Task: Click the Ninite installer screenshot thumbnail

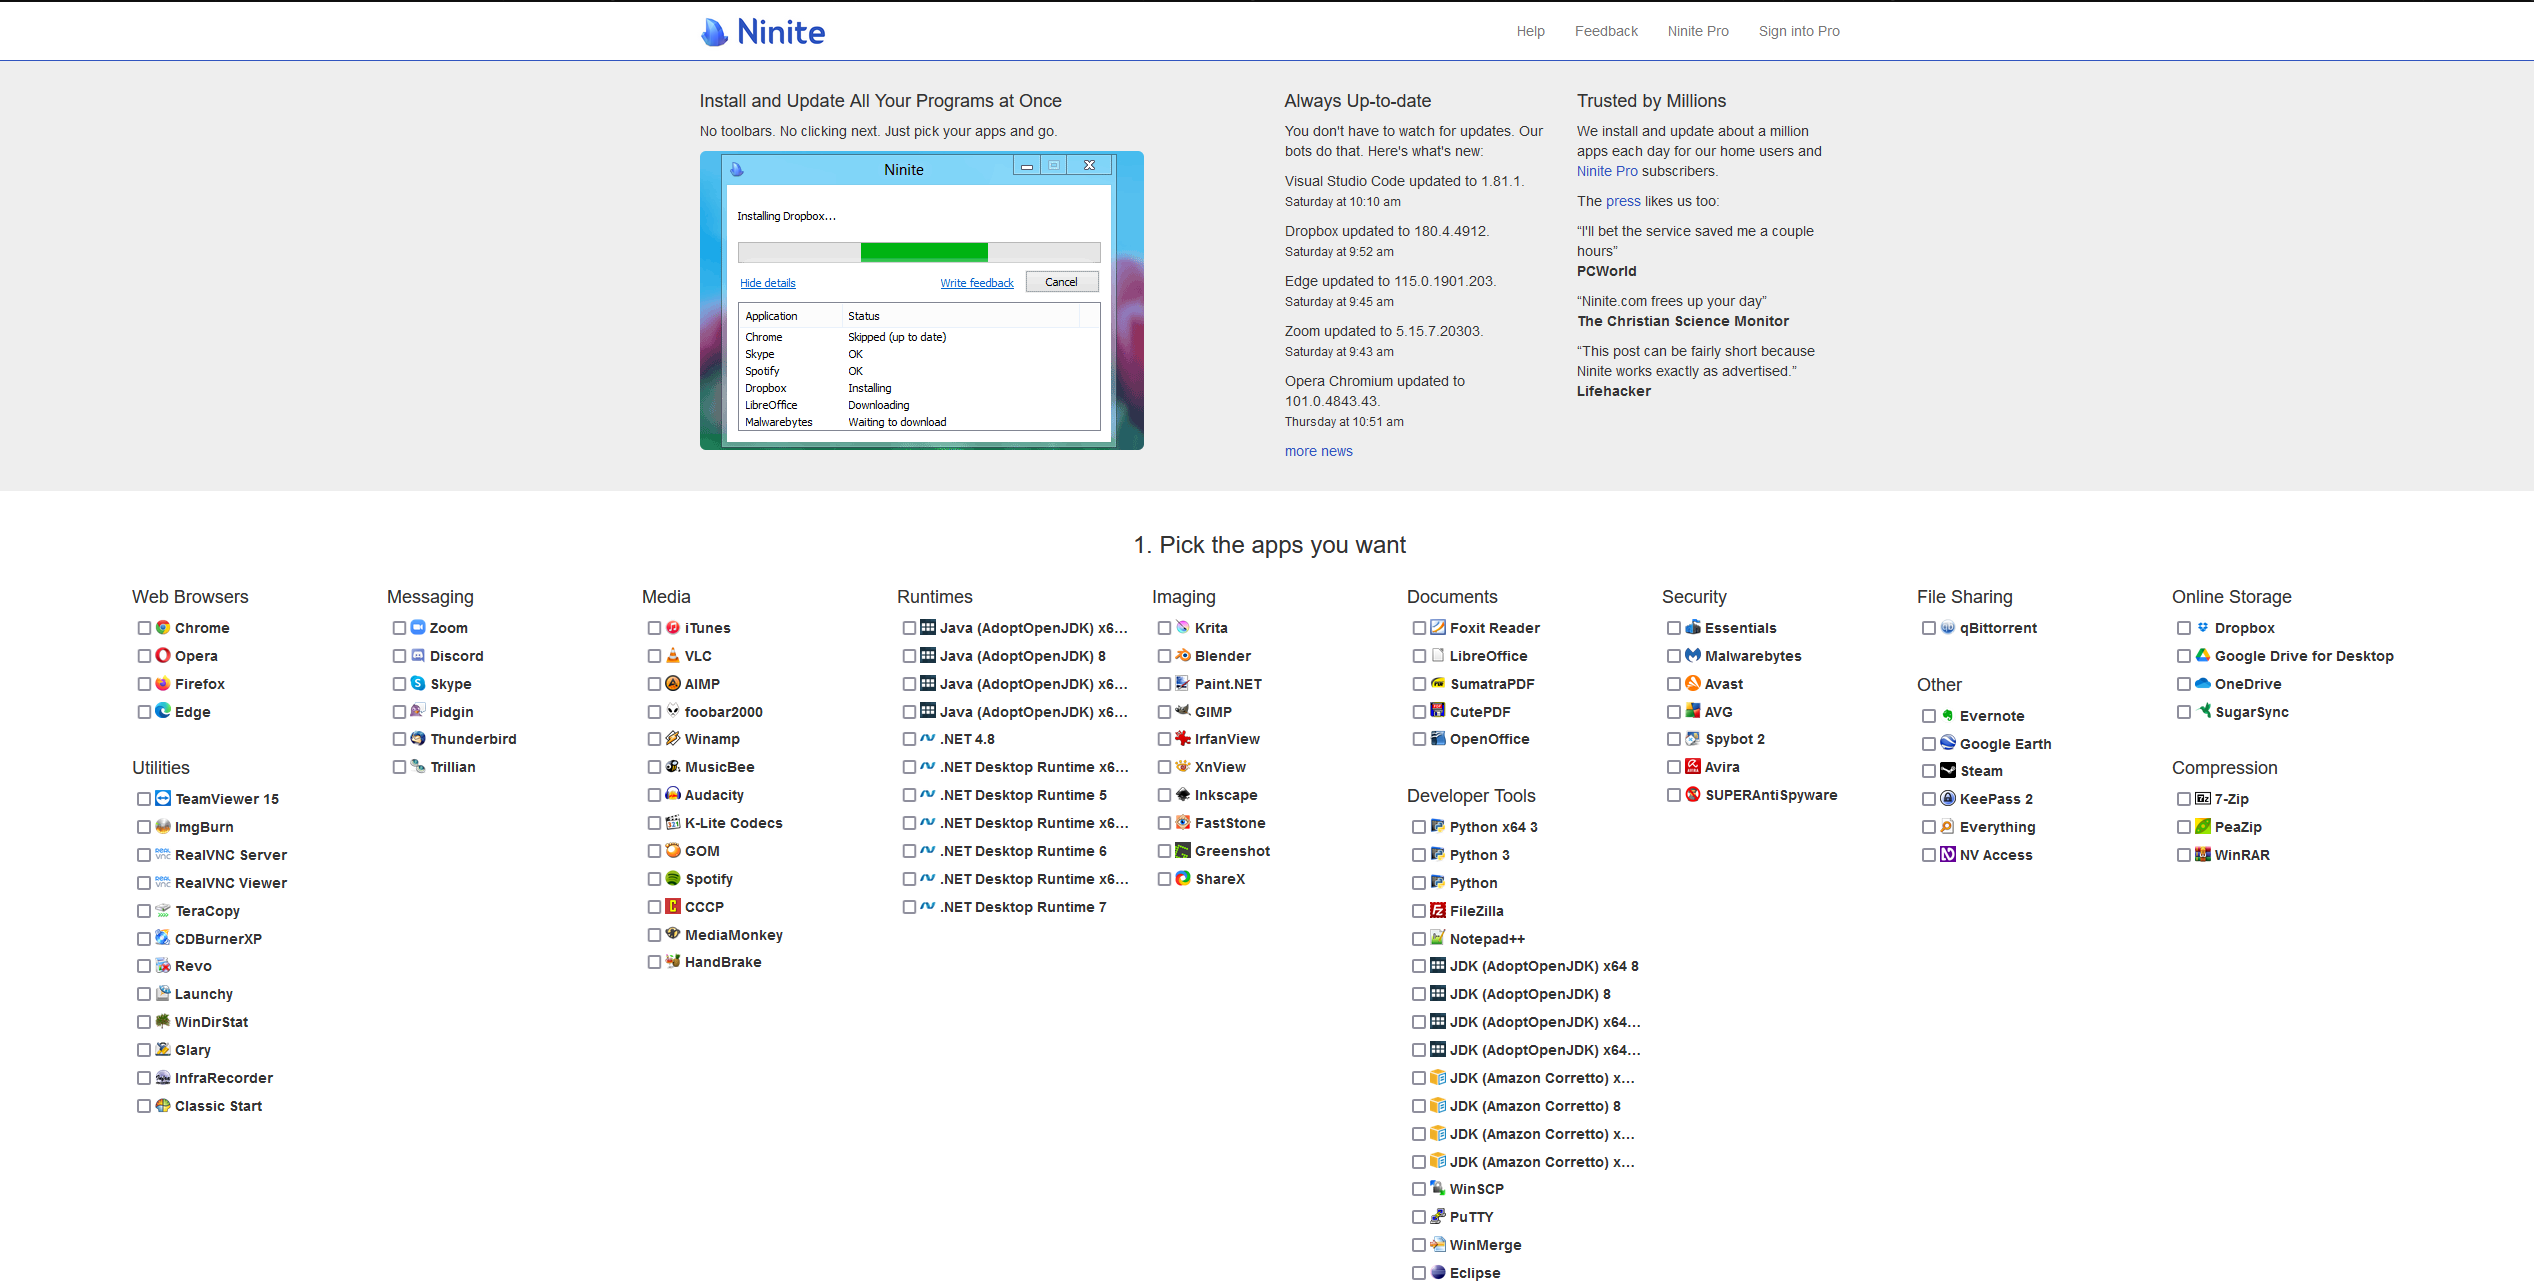Action: pyautogui.click(x=921, y=300)
